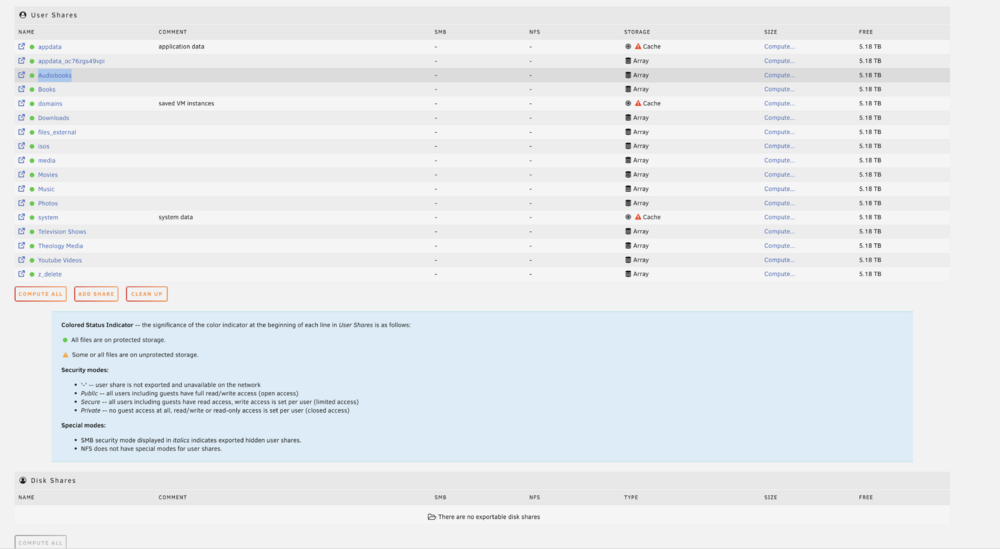Click the Clean Up button

coord(147,294)
